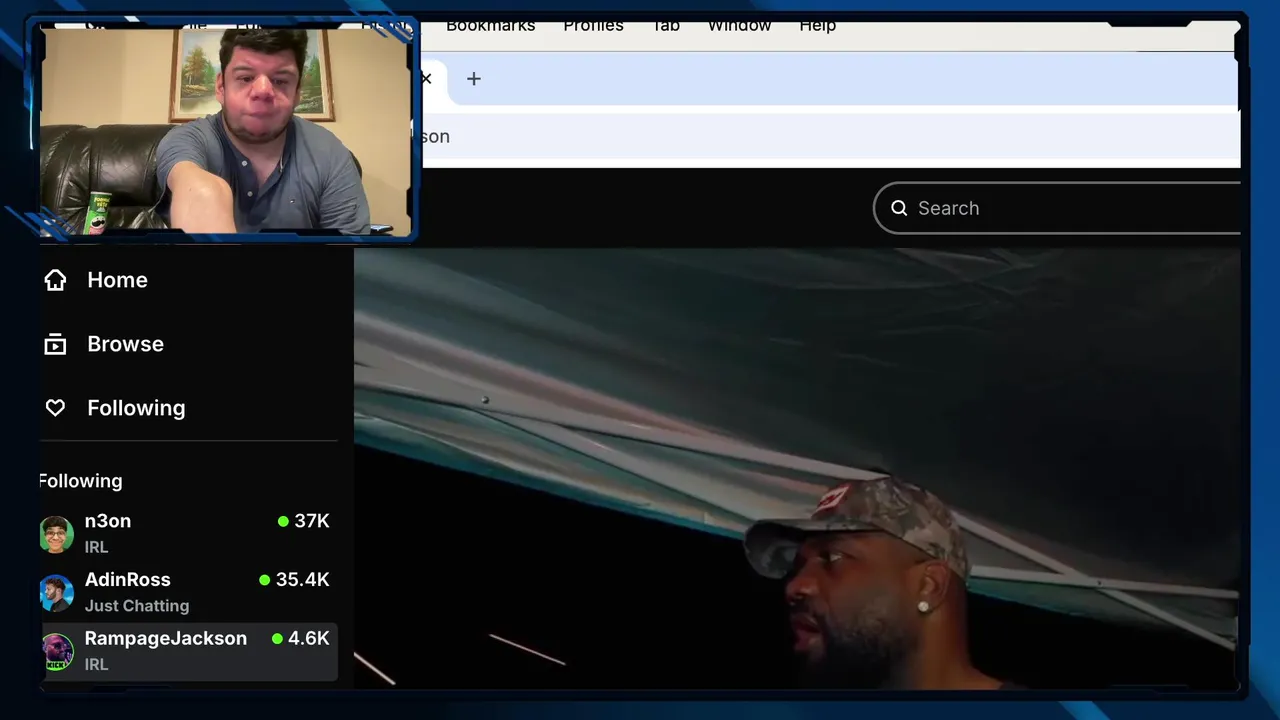Open the Window menu
Screen dimensions: 1280x720
point(739,25)
